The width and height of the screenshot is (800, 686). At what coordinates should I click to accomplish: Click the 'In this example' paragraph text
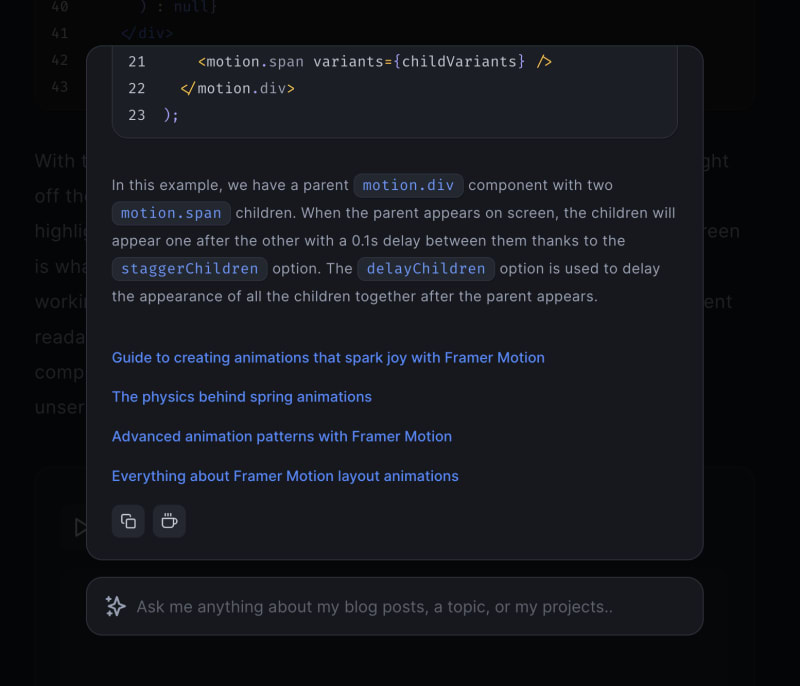[393, 241]
